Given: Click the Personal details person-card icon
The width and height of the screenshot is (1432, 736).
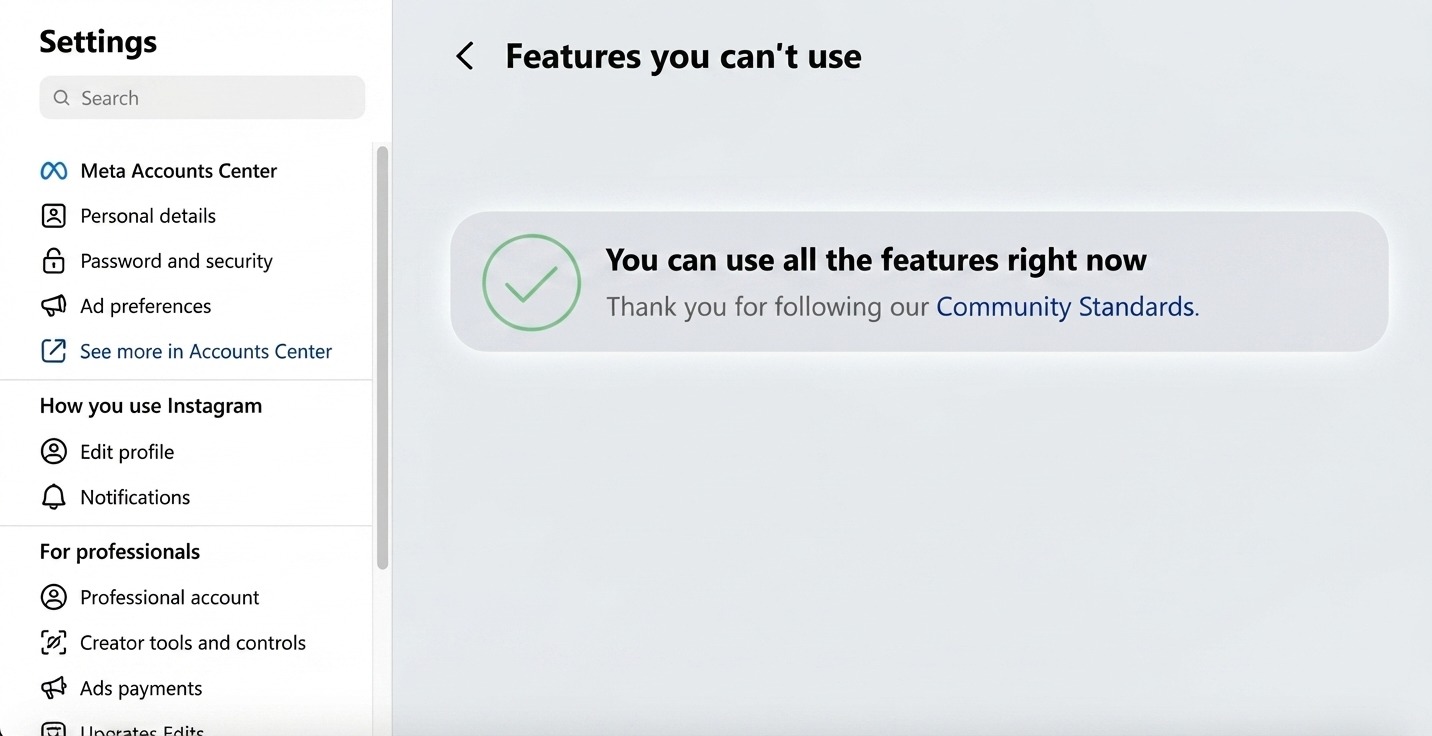Looking at the screenshot, I should click(53, 216).
